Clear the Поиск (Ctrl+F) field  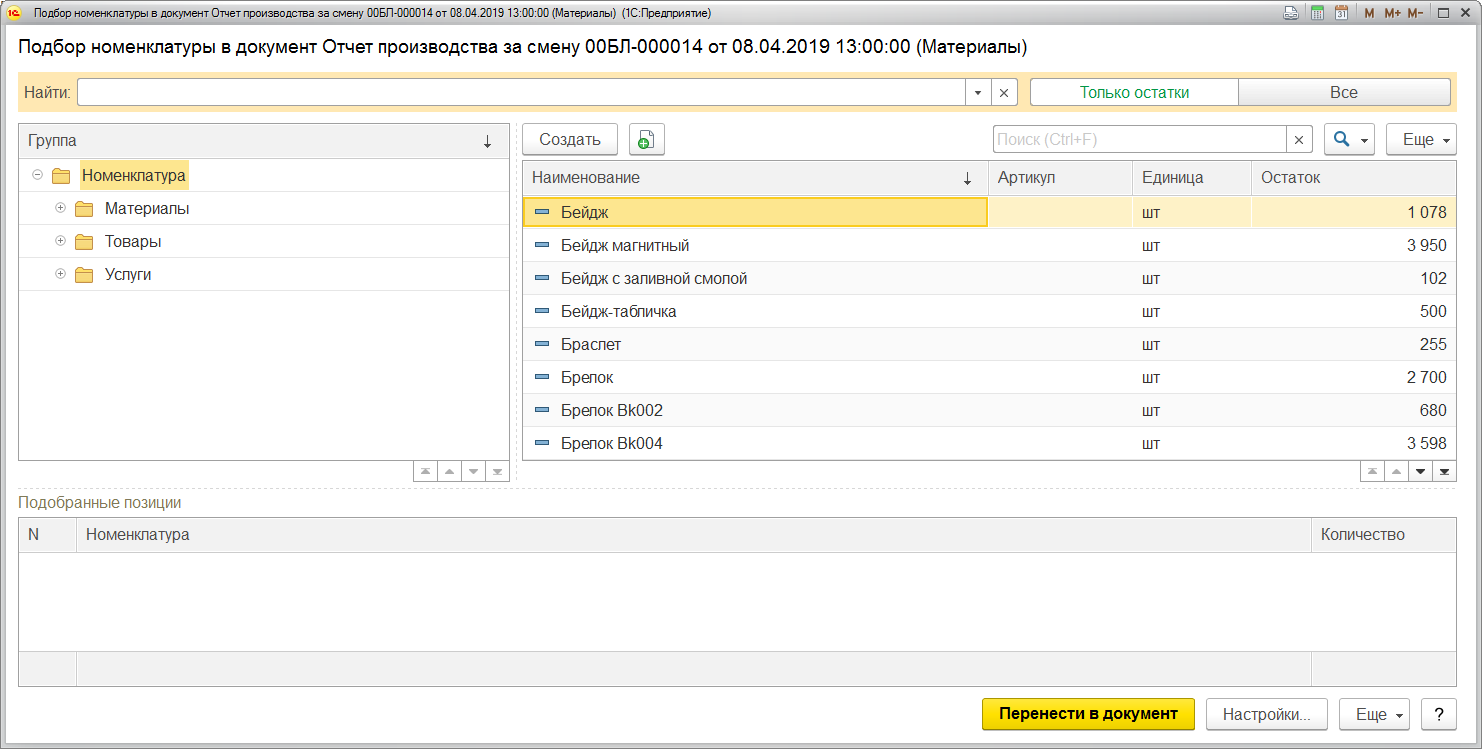point(1299,140)
